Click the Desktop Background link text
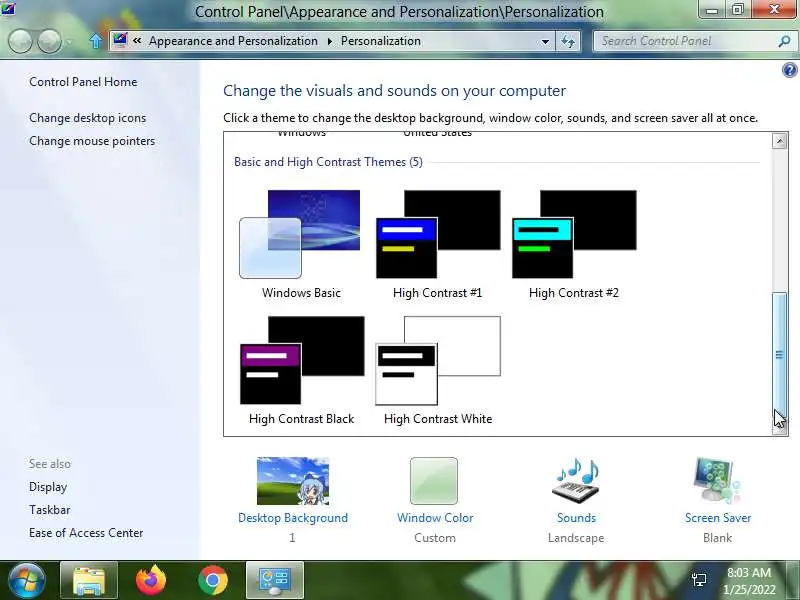 point(293,517)
